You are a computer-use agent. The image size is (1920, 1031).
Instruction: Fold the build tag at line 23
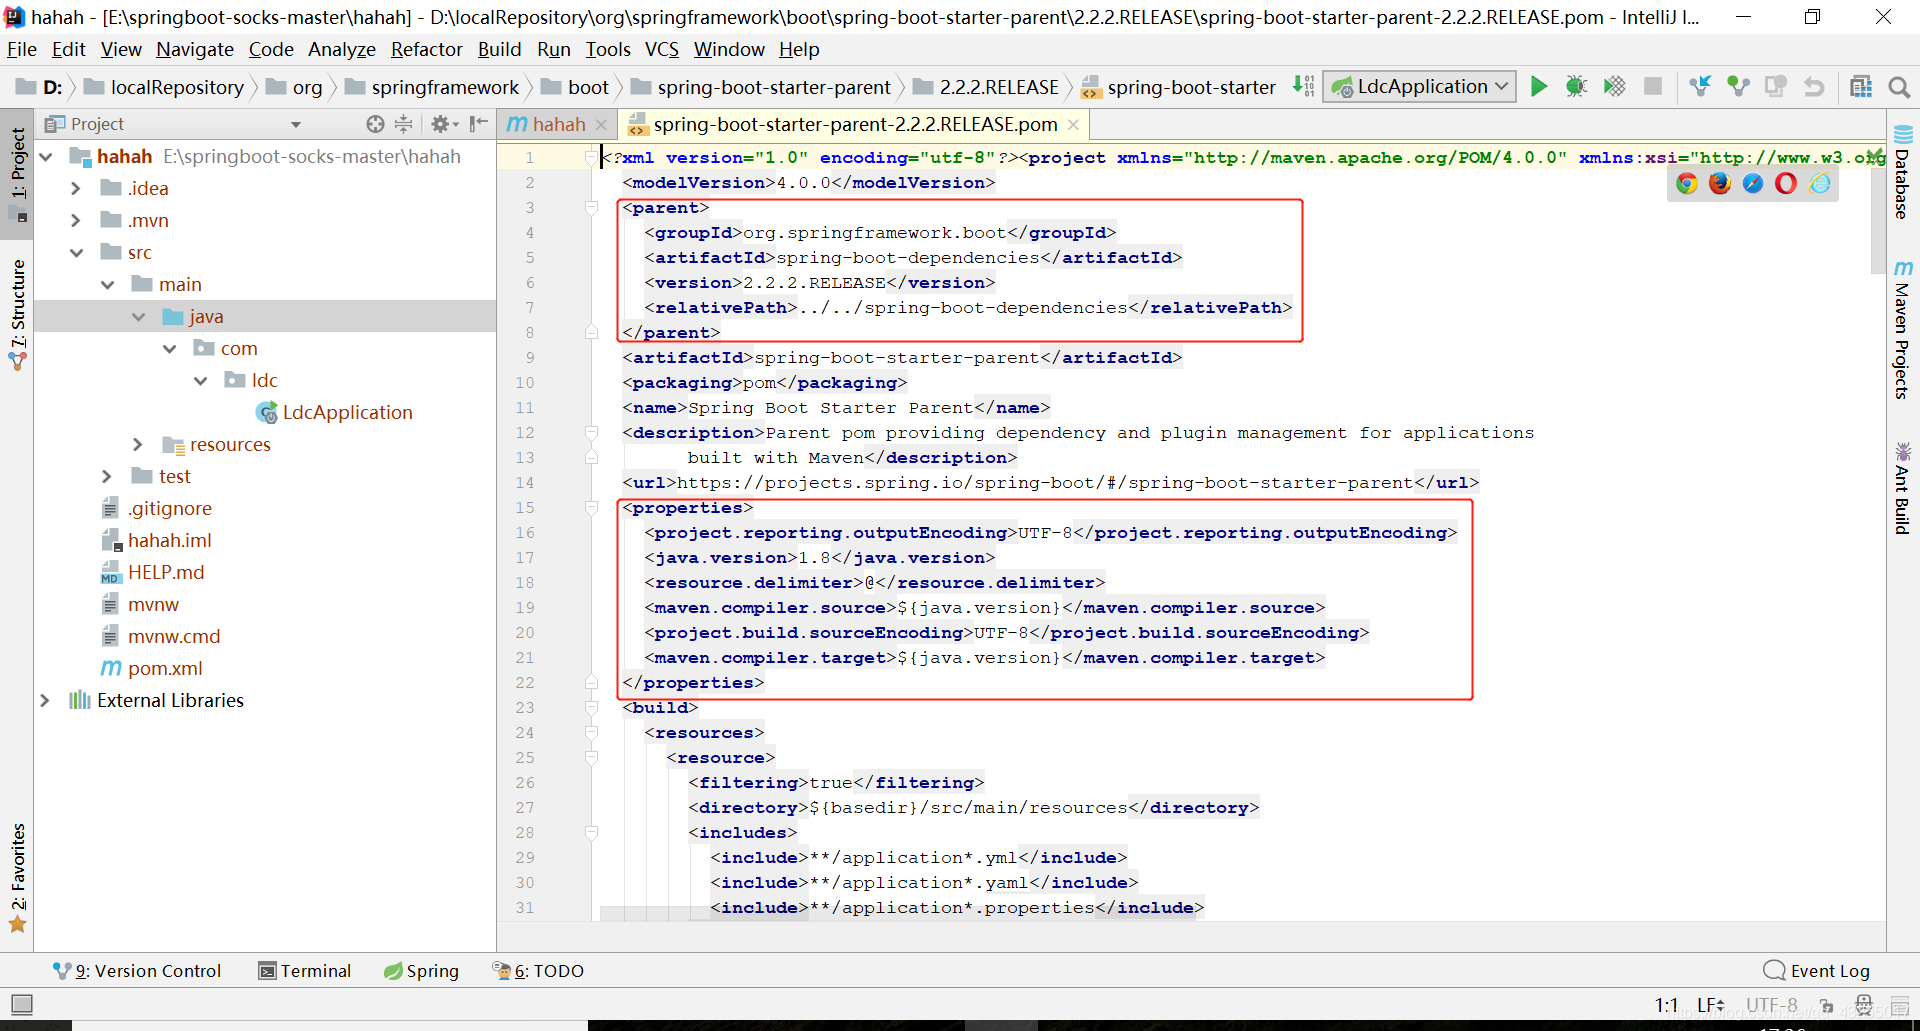[x=591, y=708]
